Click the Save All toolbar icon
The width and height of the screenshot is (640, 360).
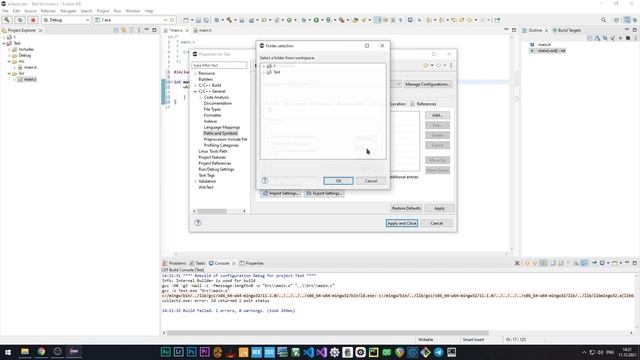click(206, 20)
